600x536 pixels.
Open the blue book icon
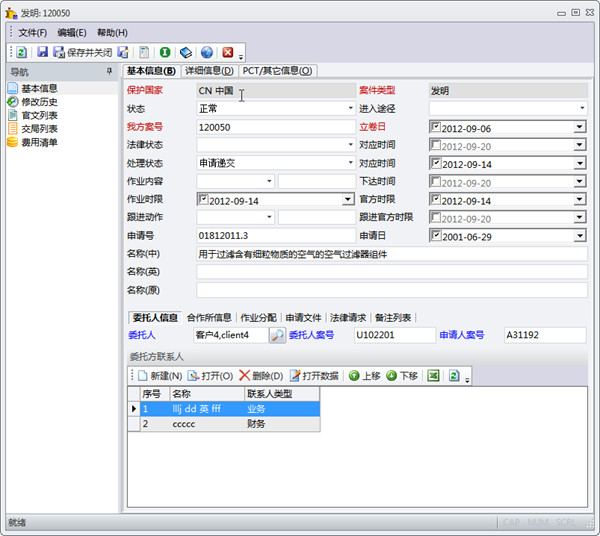tap(186, 52)
